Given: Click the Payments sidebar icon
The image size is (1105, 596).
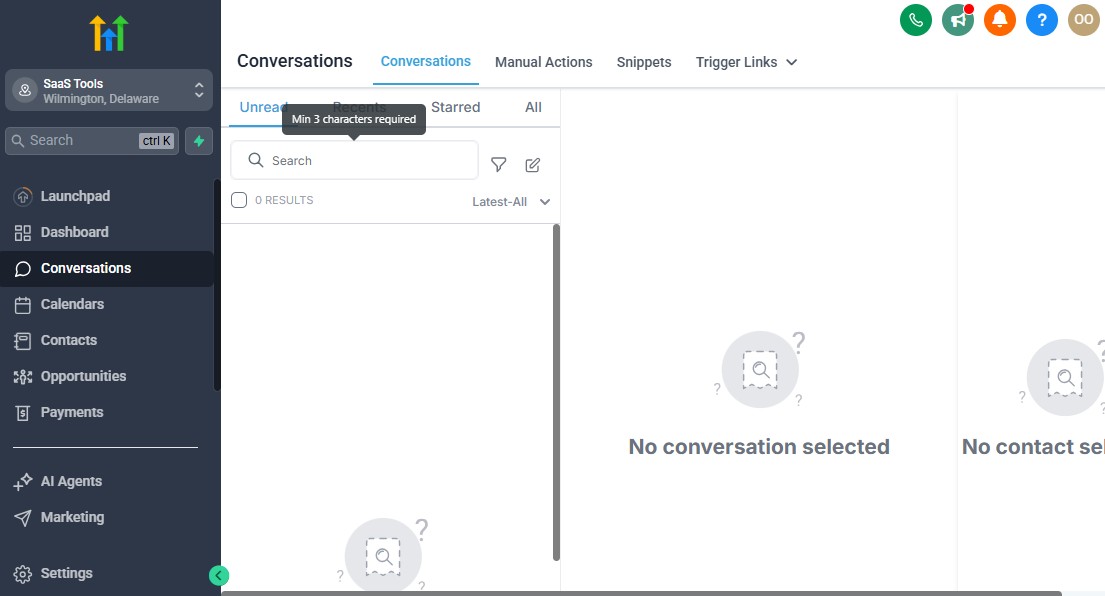Looking at the screenshot, I should 22,412.
